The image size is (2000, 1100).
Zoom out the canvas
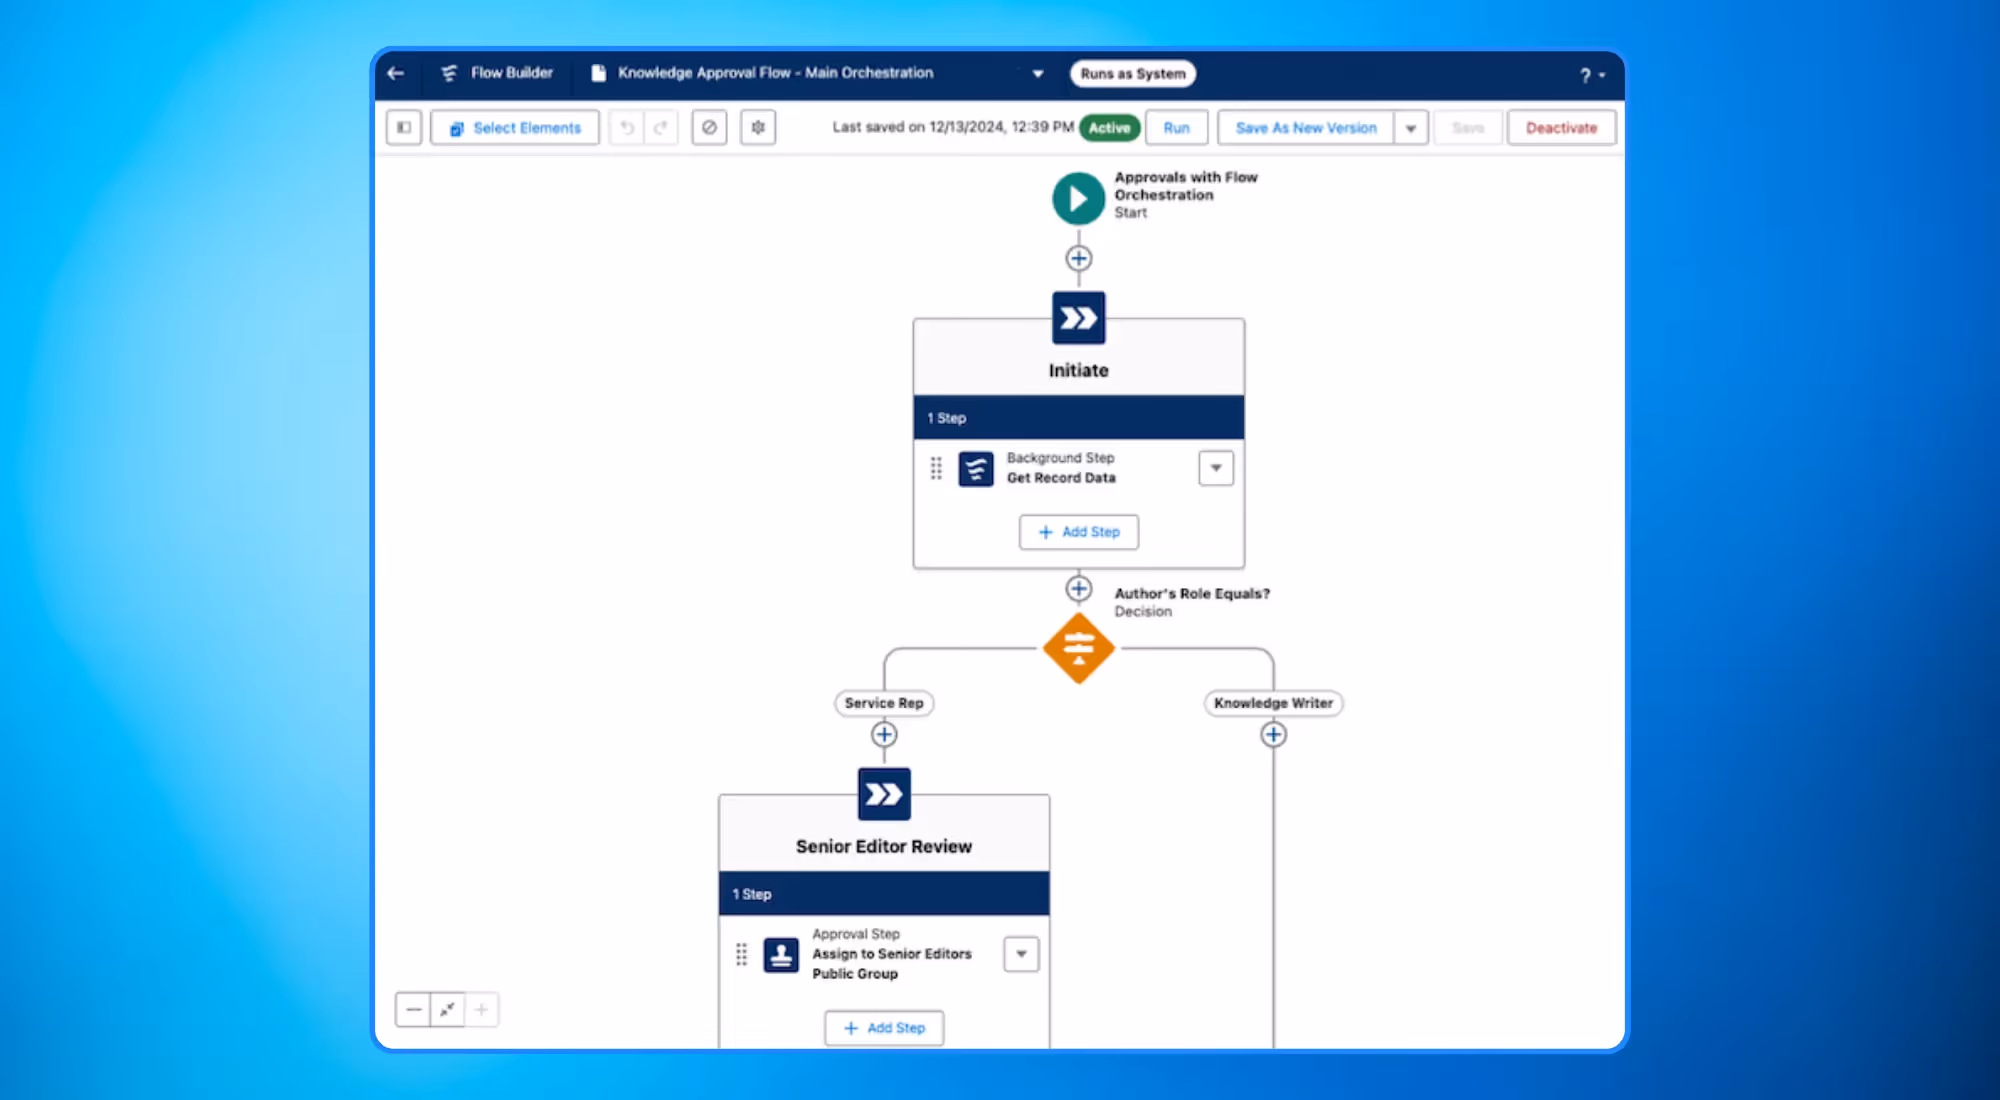coord(413,1010)
